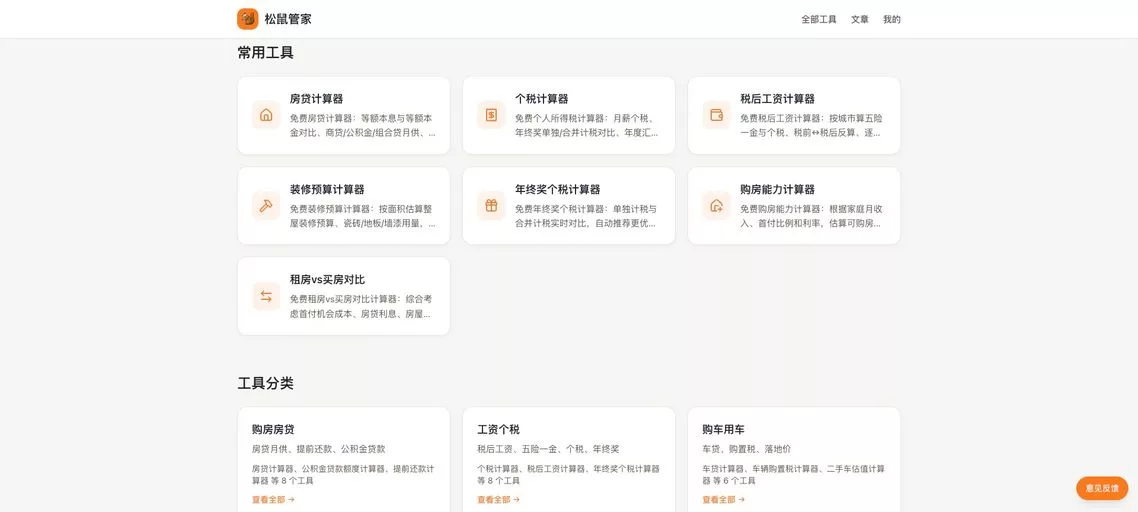Click the 税后工资计算器 description text
This screenshot has width=1138, height=512.
tap(812, 126)
